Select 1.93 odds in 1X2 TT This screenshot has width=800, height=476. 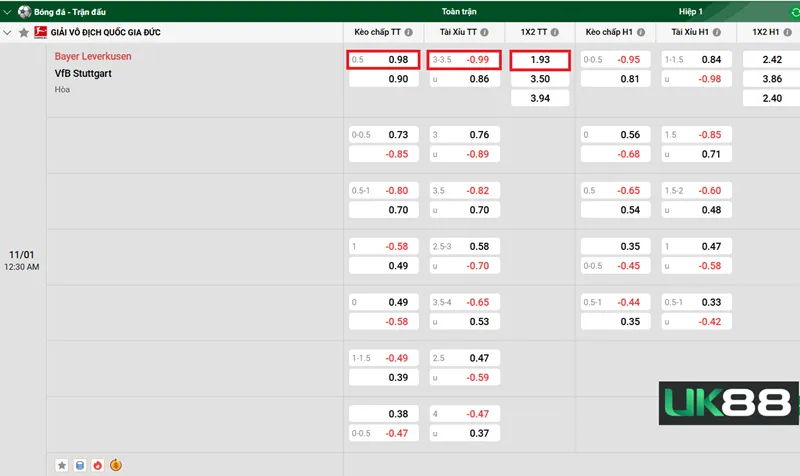[540, 60]
